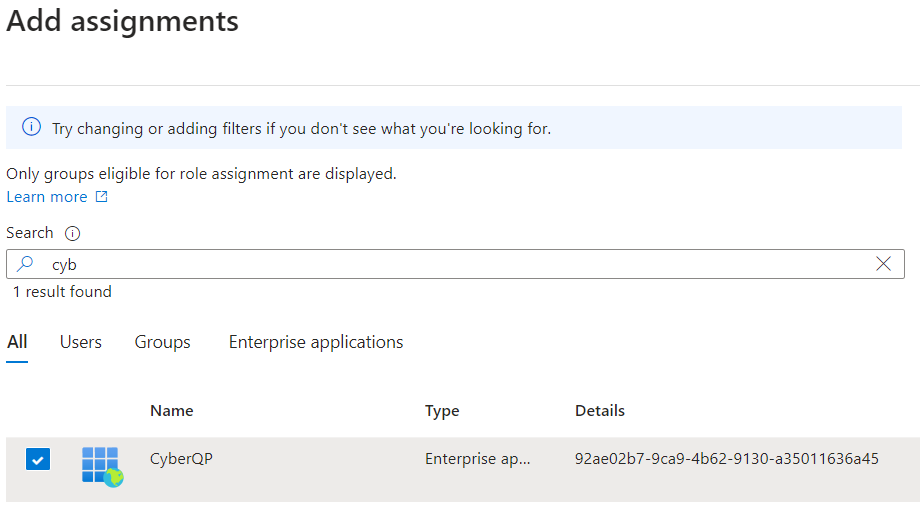The image size is (920, 505).
Task: Click the magnifier icon in search box
Action: (25, 264)
